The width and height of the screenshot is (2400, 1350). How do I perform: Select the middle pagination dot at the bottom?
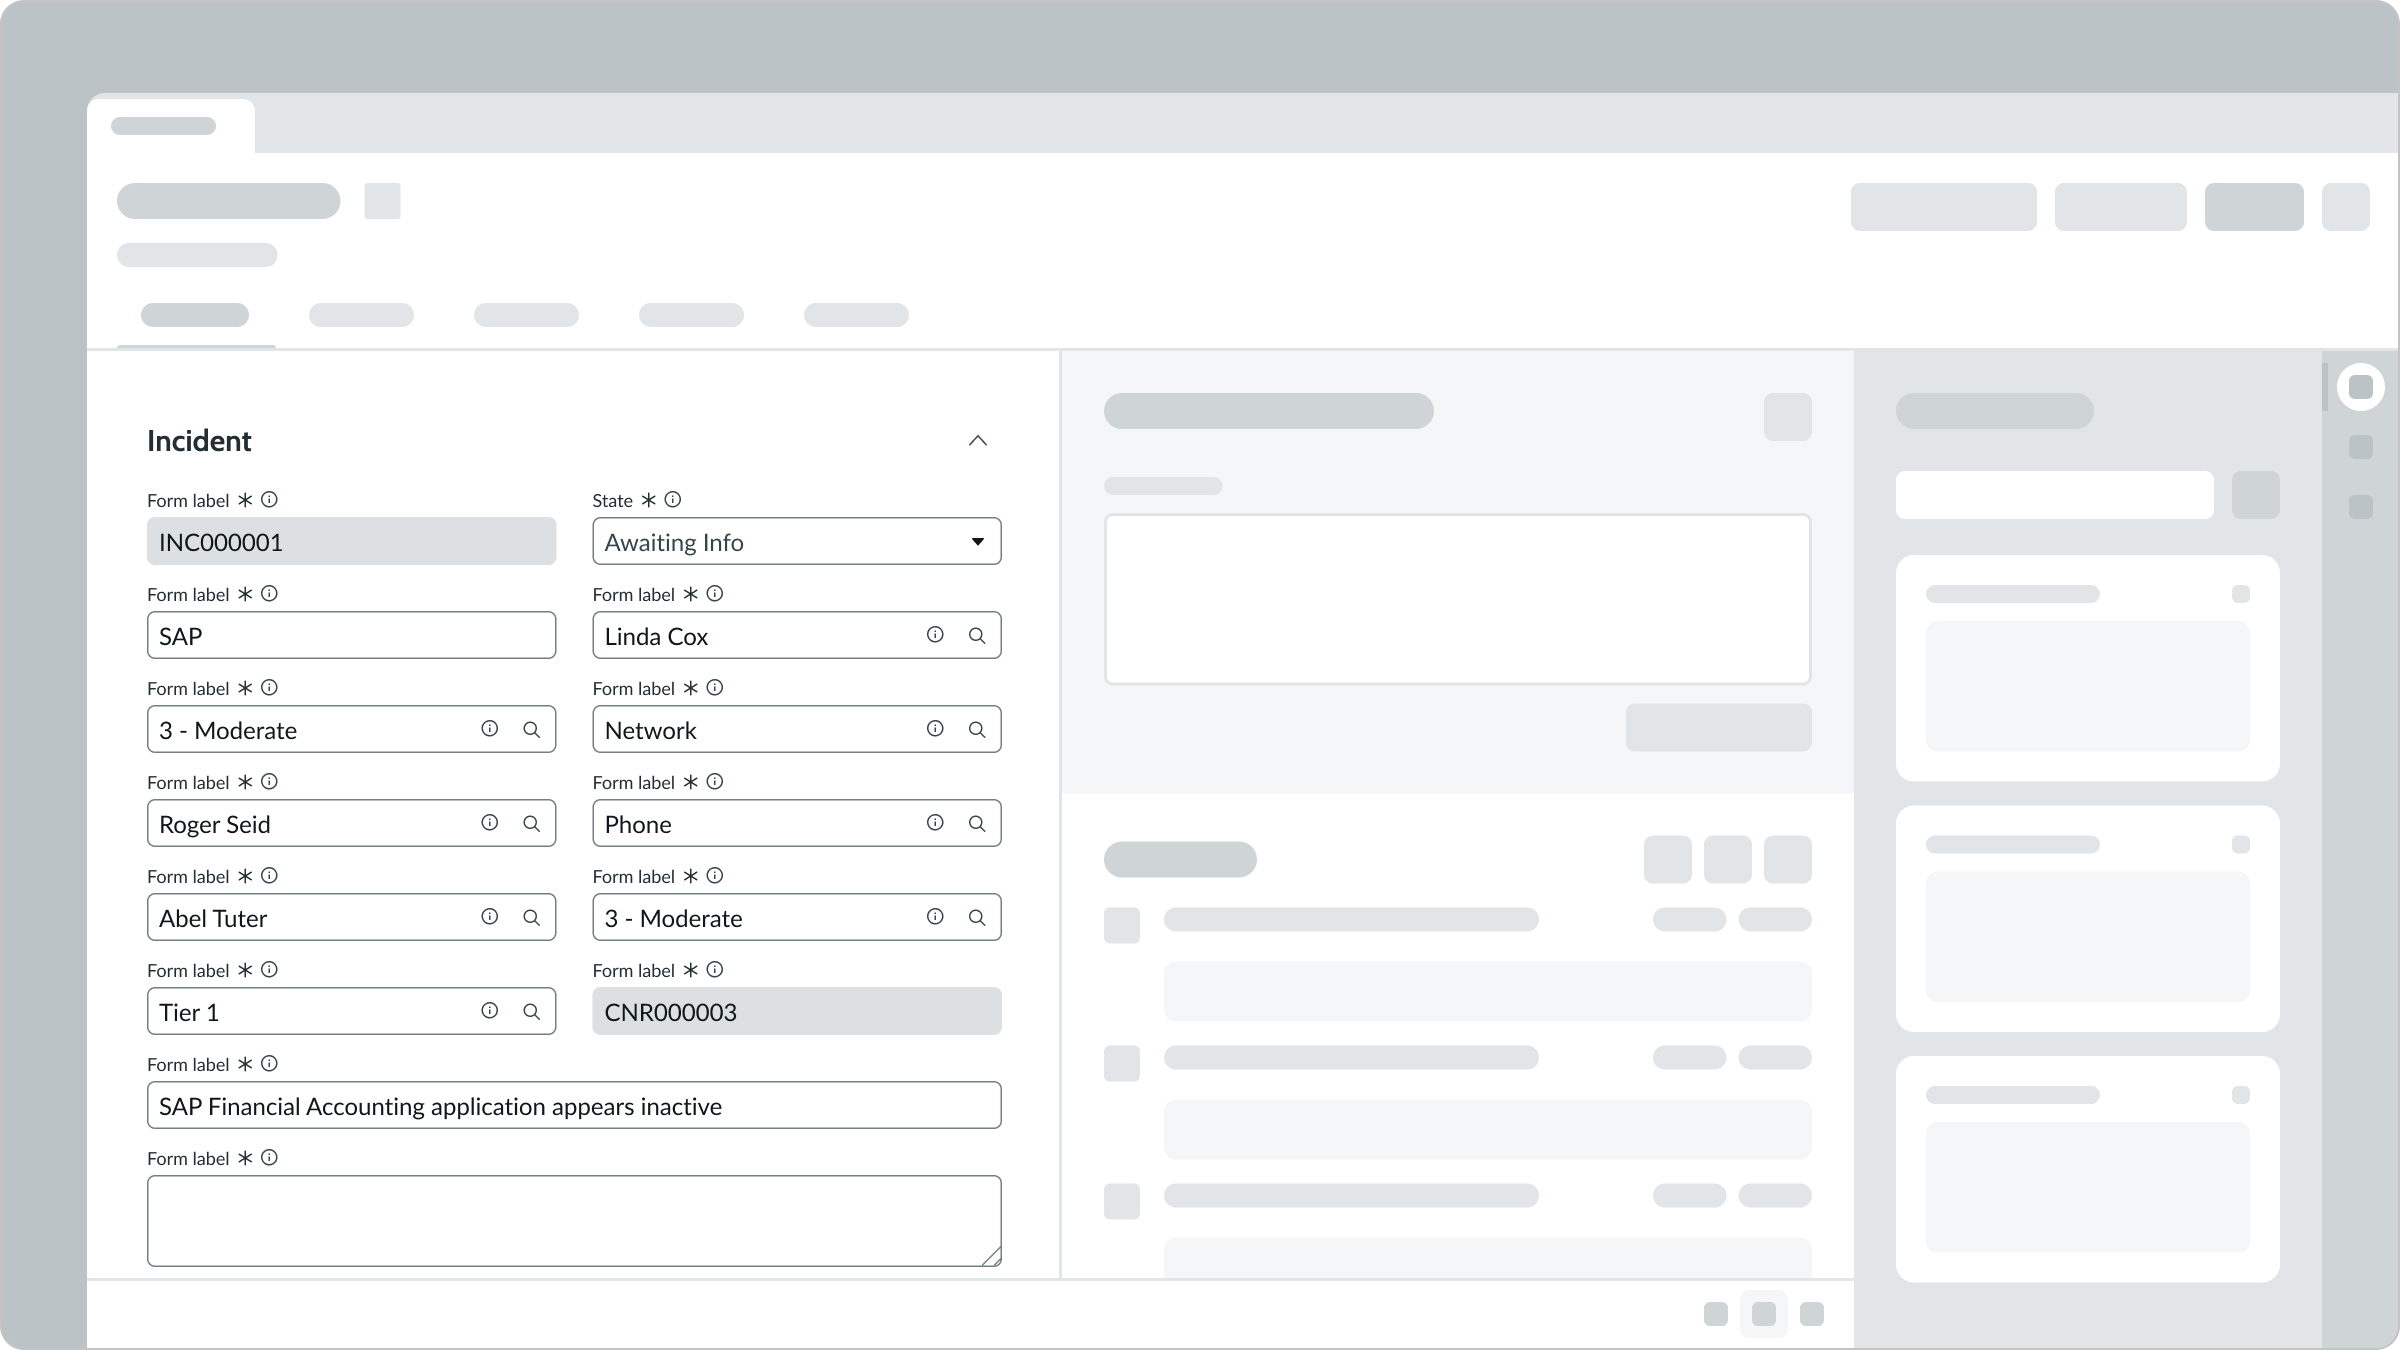pos(1766,1314)
